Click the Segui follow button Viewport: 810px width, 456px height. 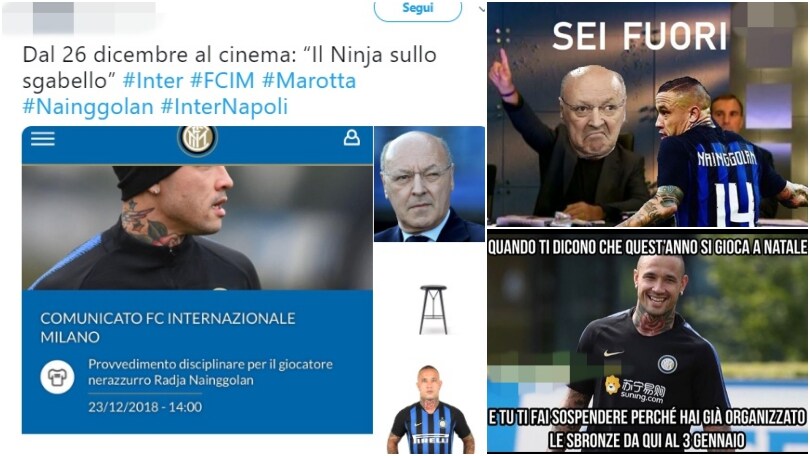click(417, 10)
